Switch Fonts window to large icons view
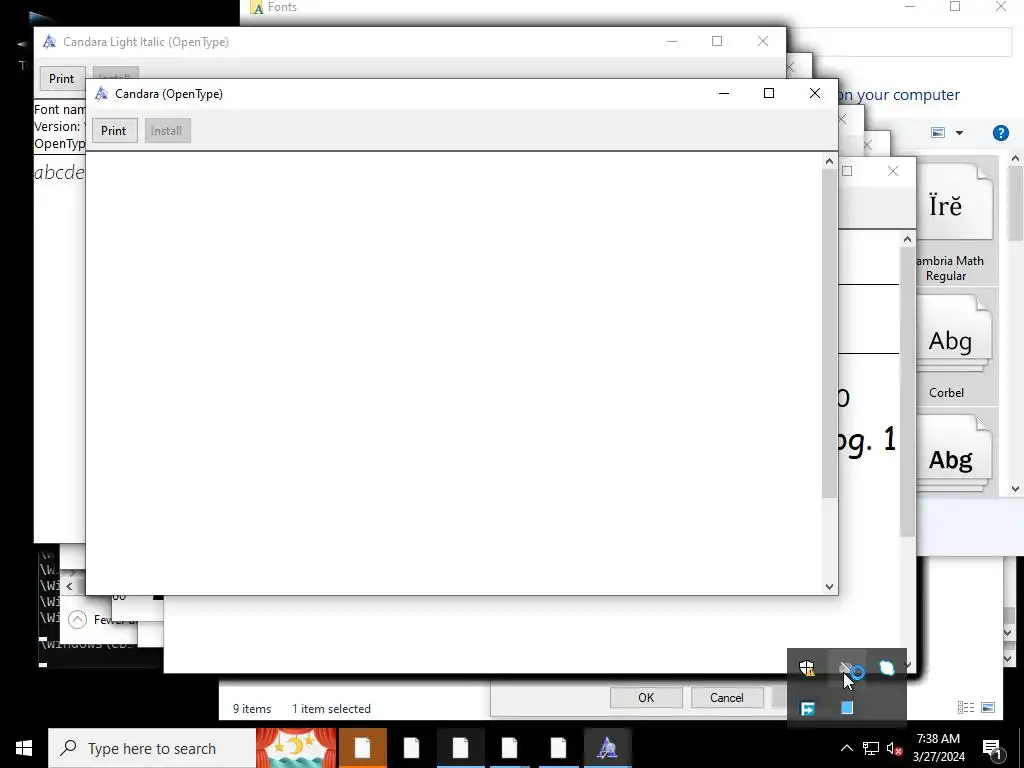1024x768 pixels. [x=988, y=707]
